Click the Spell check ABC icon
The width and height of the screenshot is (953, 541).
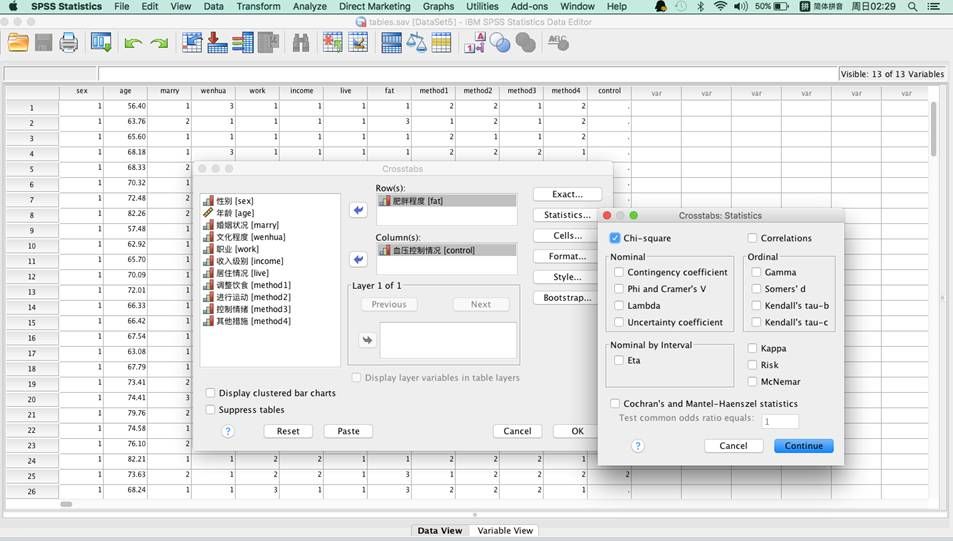(x=558, y=43)
